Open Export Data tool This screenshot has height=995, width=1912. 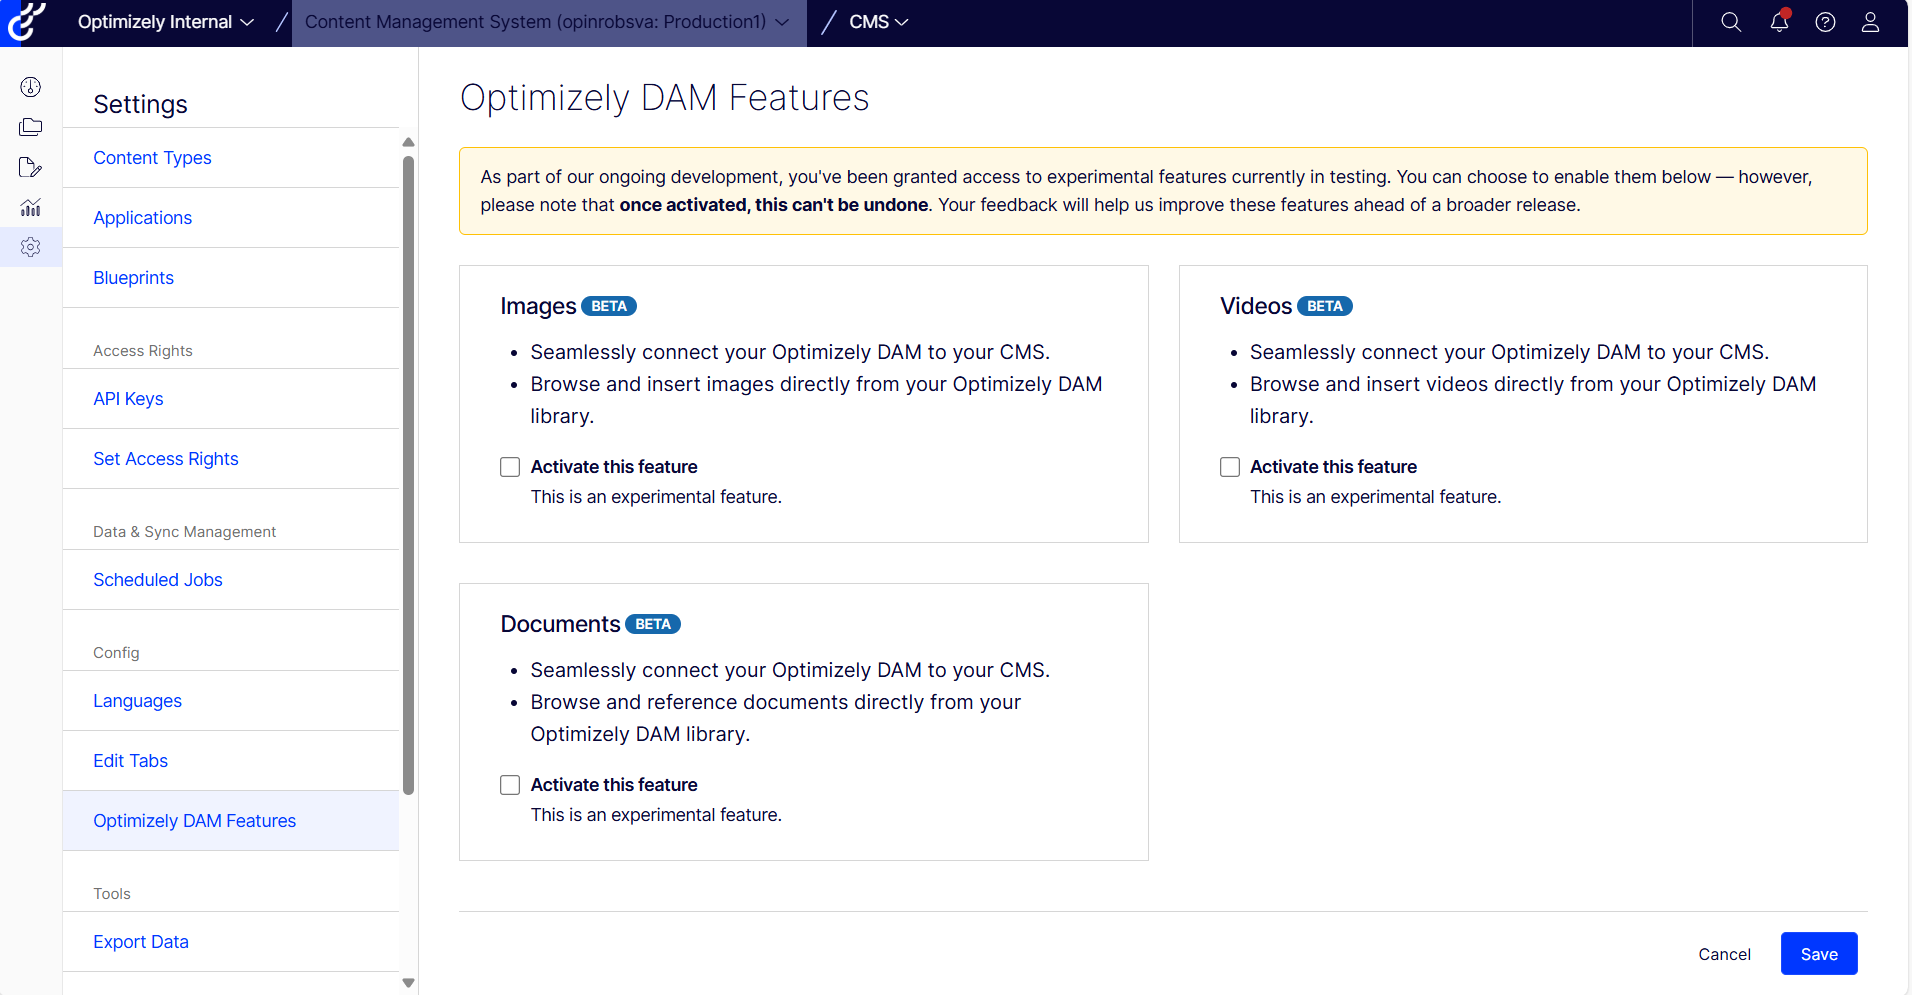point(141,942)
